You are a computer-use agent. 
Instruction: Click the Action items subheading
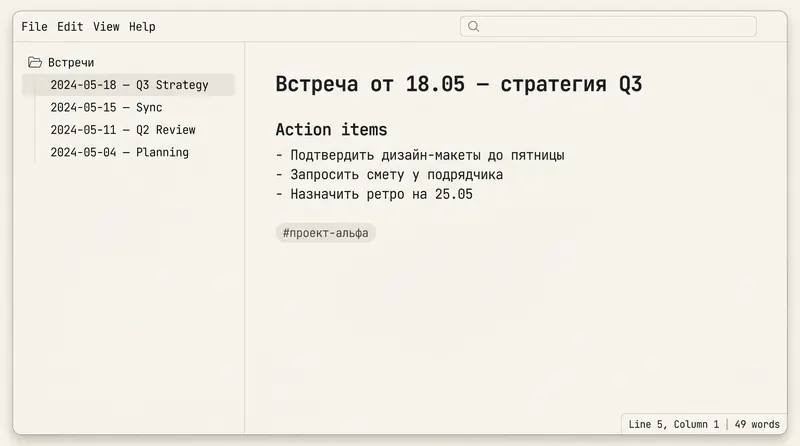[332, 130]
